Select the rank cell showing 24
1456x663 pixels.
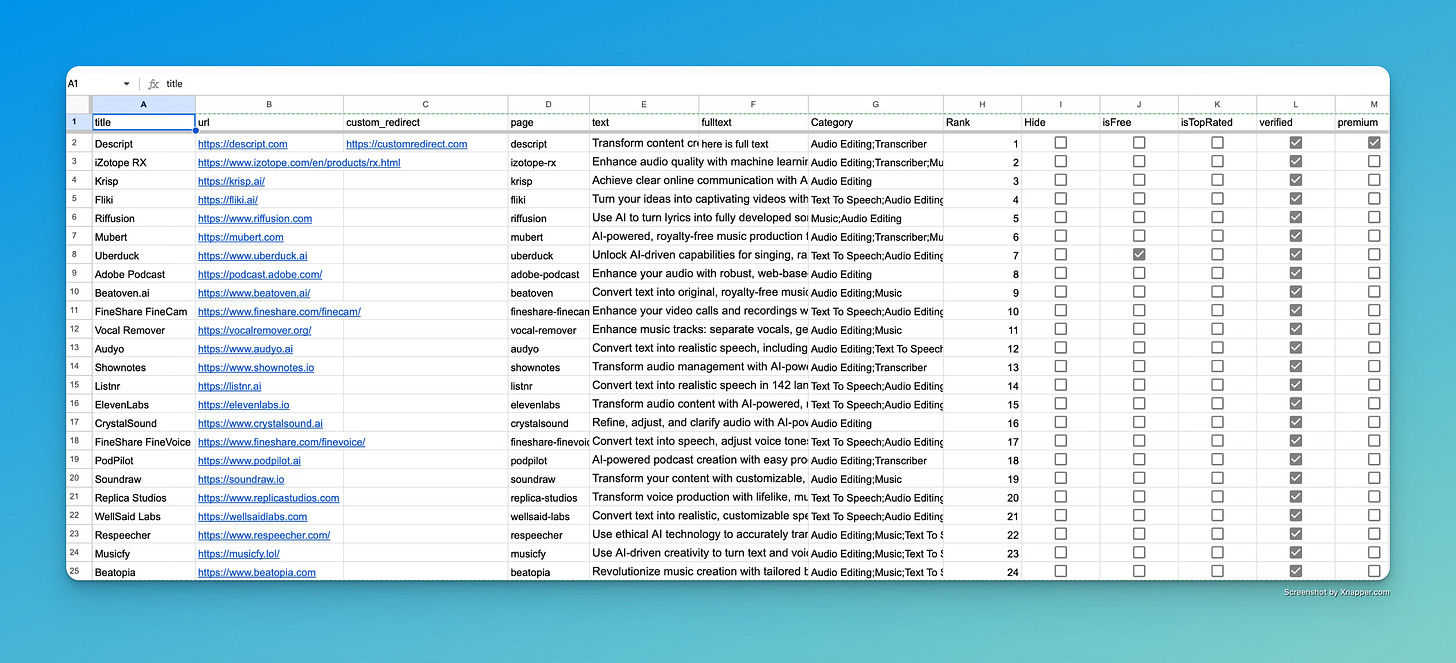click(x=982, y=572)
